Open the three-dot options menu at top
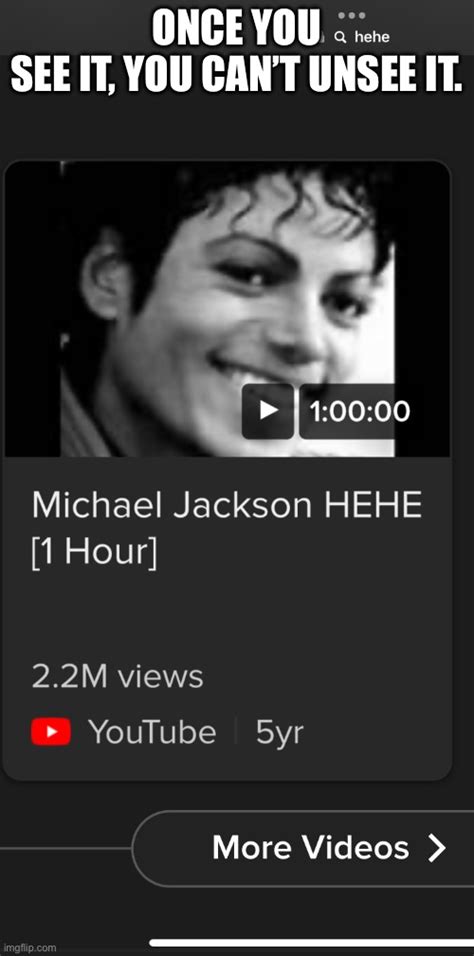The width and height of the screenshot is (474, 956). point(351,15)
